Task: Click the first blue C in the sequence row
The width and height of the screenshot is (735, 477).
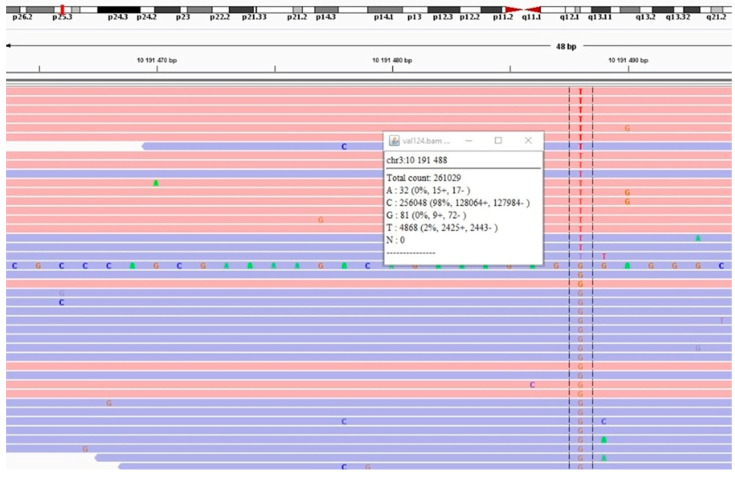Action: coord(15,266)
